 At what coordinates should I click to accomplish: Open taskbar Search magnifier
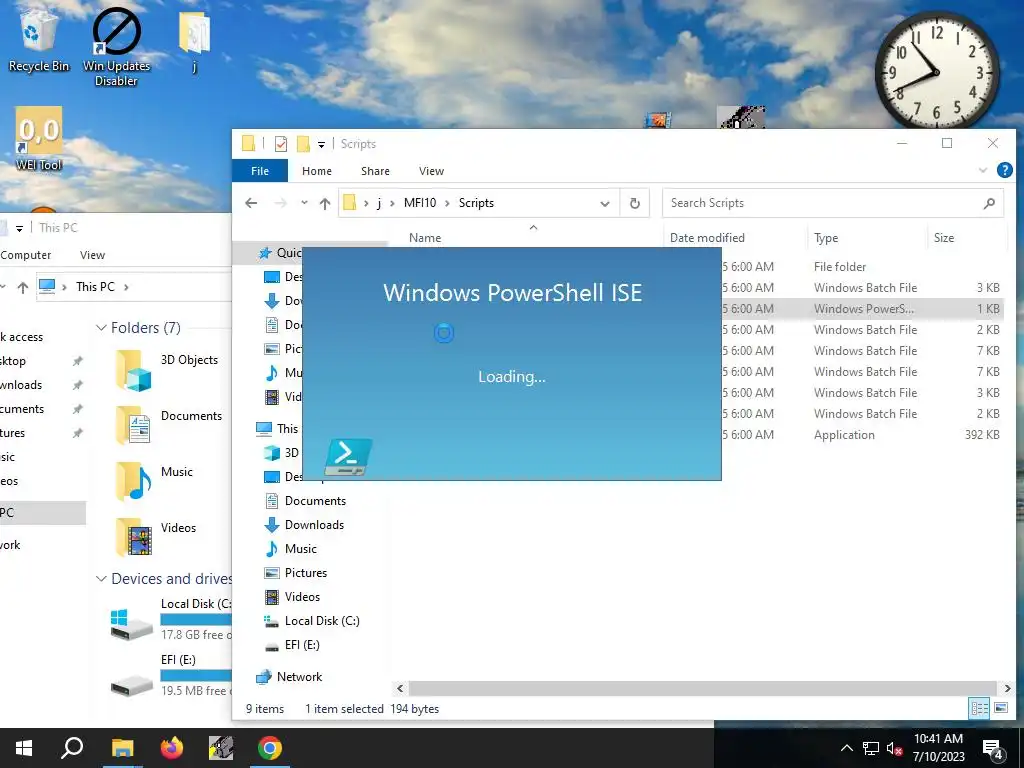tap(72, 748)
